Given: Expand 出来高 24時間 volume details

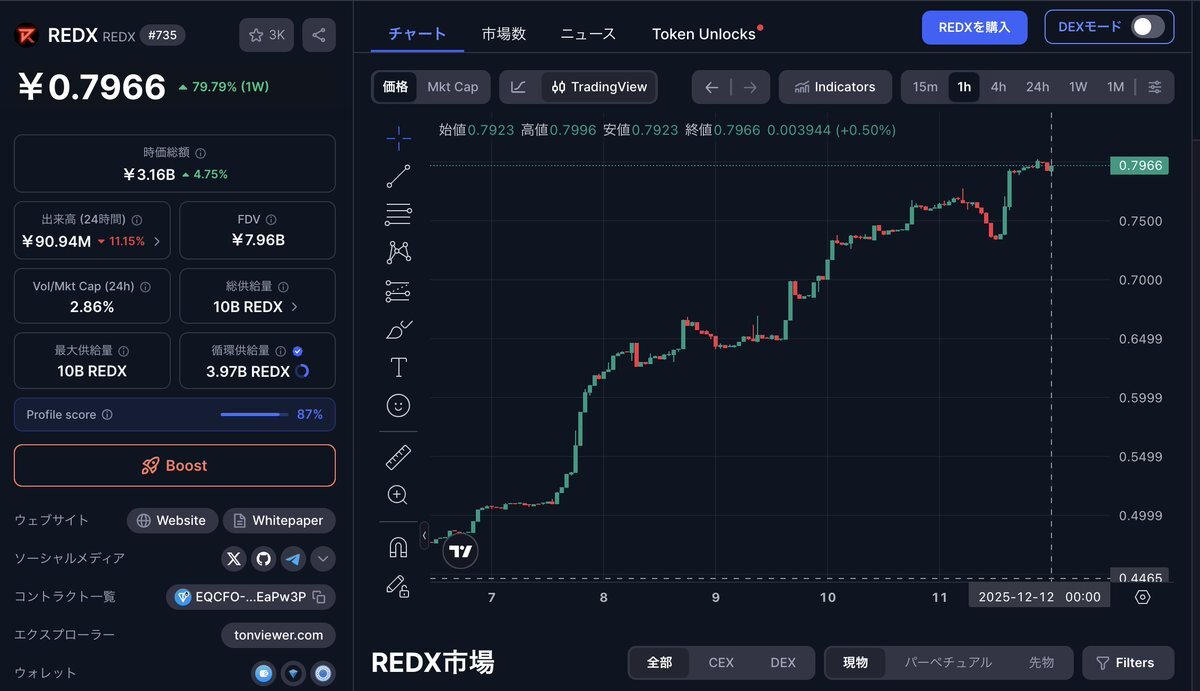Looking at the screenshot, I should (156, 241).
